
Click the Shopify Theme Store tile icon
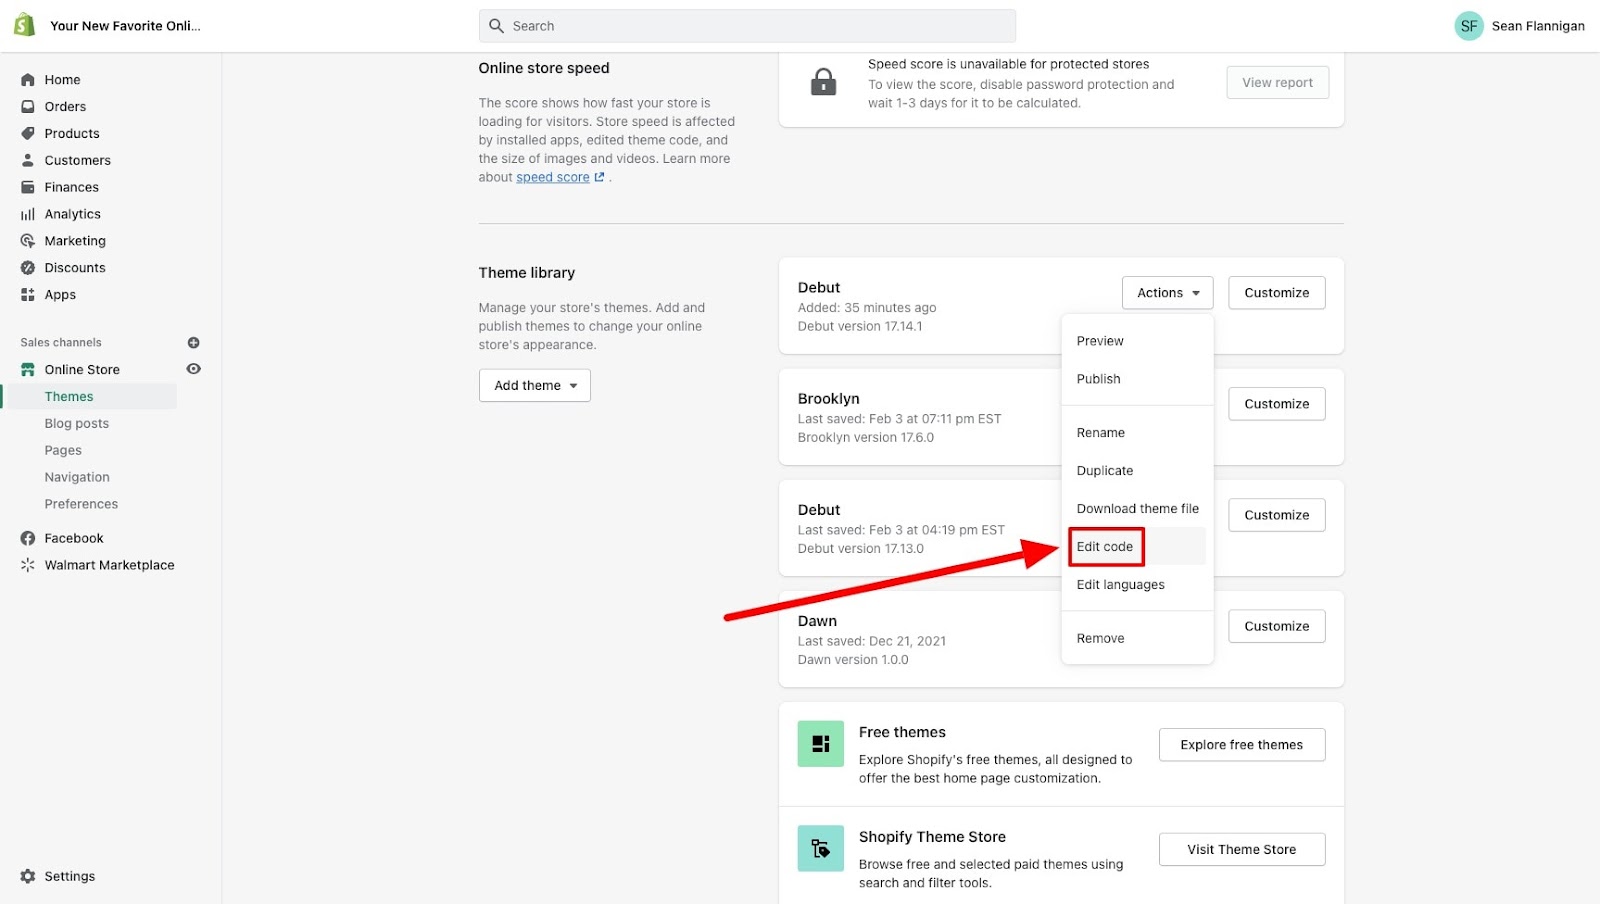(x=821, y=849)
